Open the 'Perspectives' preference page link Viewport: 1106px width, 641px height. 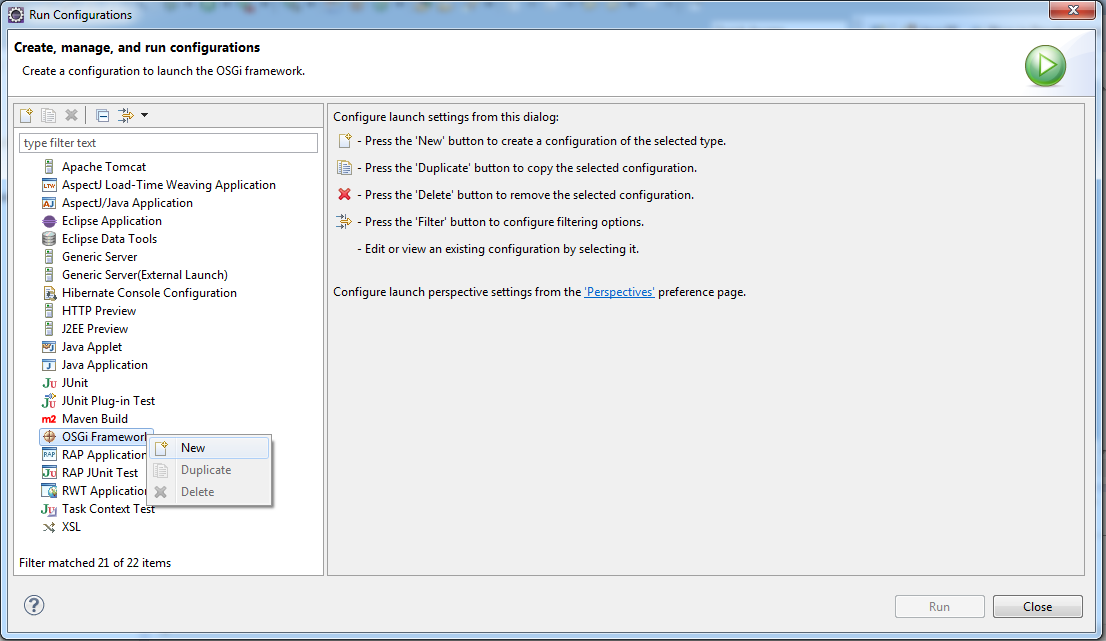click(619, 292)
